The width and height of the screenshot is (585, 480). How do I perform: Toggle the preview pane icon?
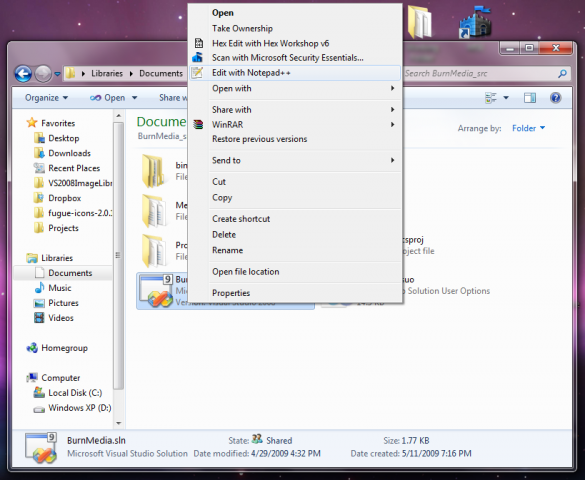(x=530, y=98)
